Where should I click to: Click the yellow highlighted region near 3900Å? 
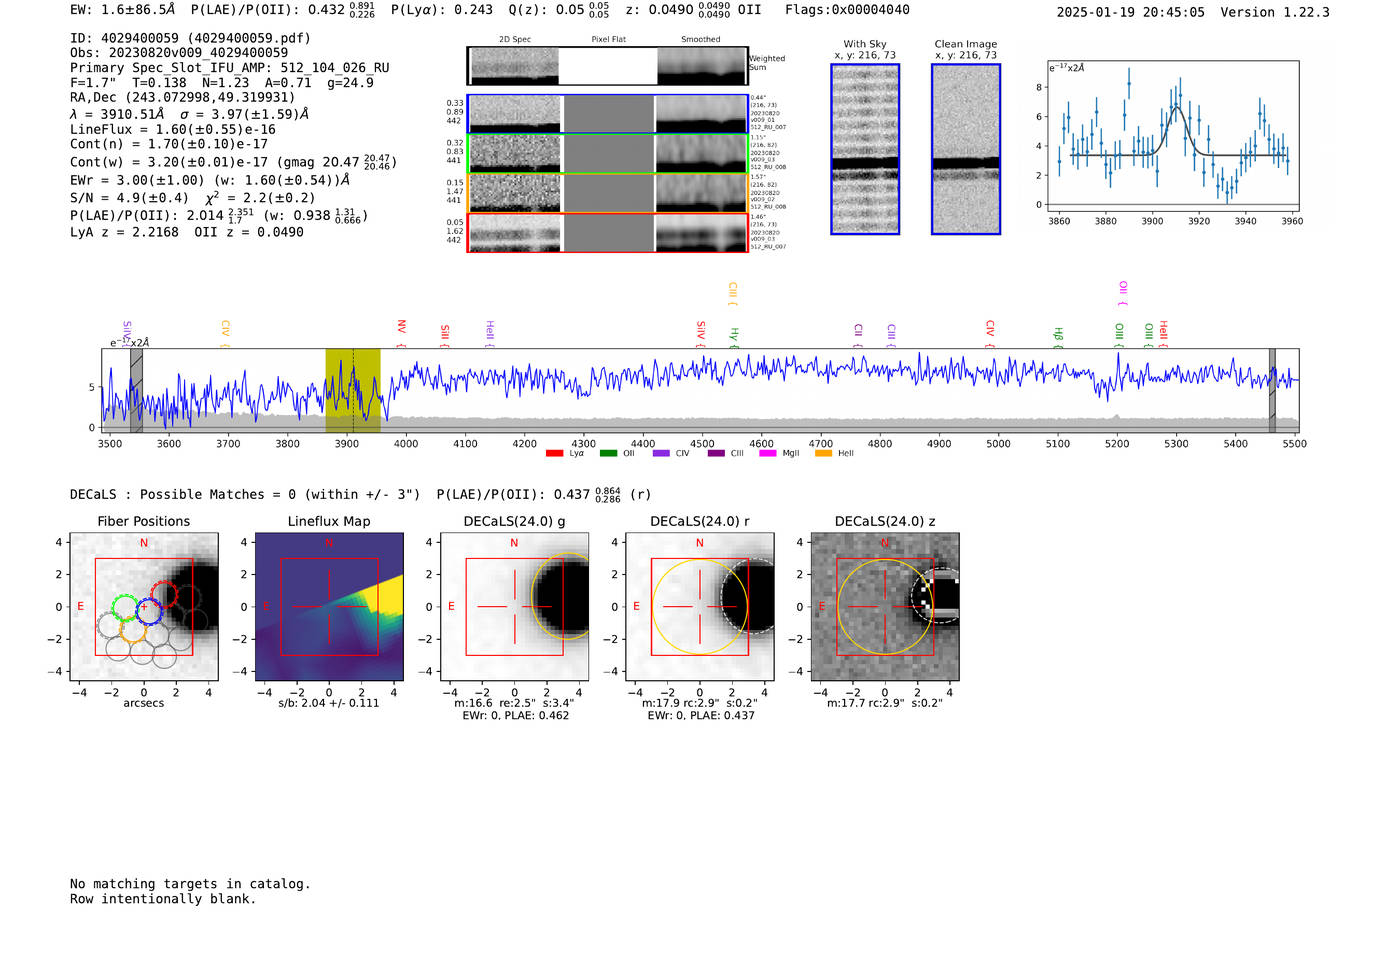tap(353, 391)
